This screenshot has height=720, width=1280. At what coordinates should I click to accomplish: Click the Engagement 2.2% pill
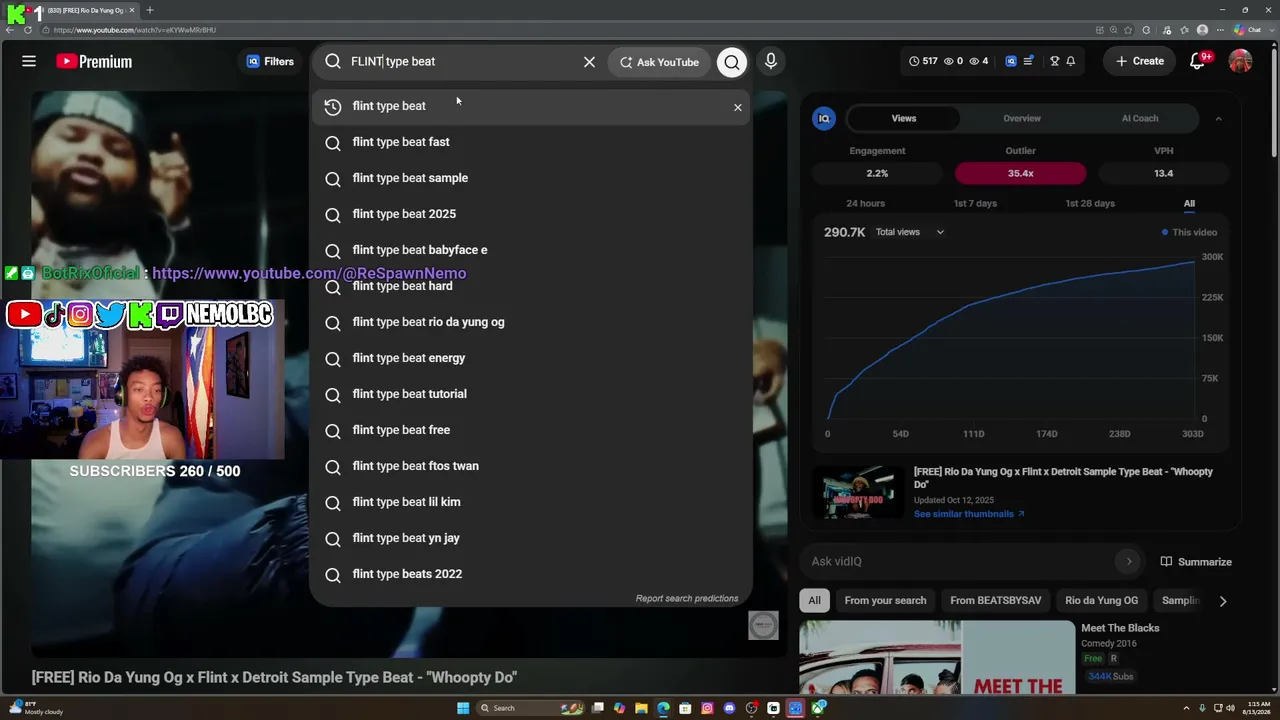(x=877, y=173)
